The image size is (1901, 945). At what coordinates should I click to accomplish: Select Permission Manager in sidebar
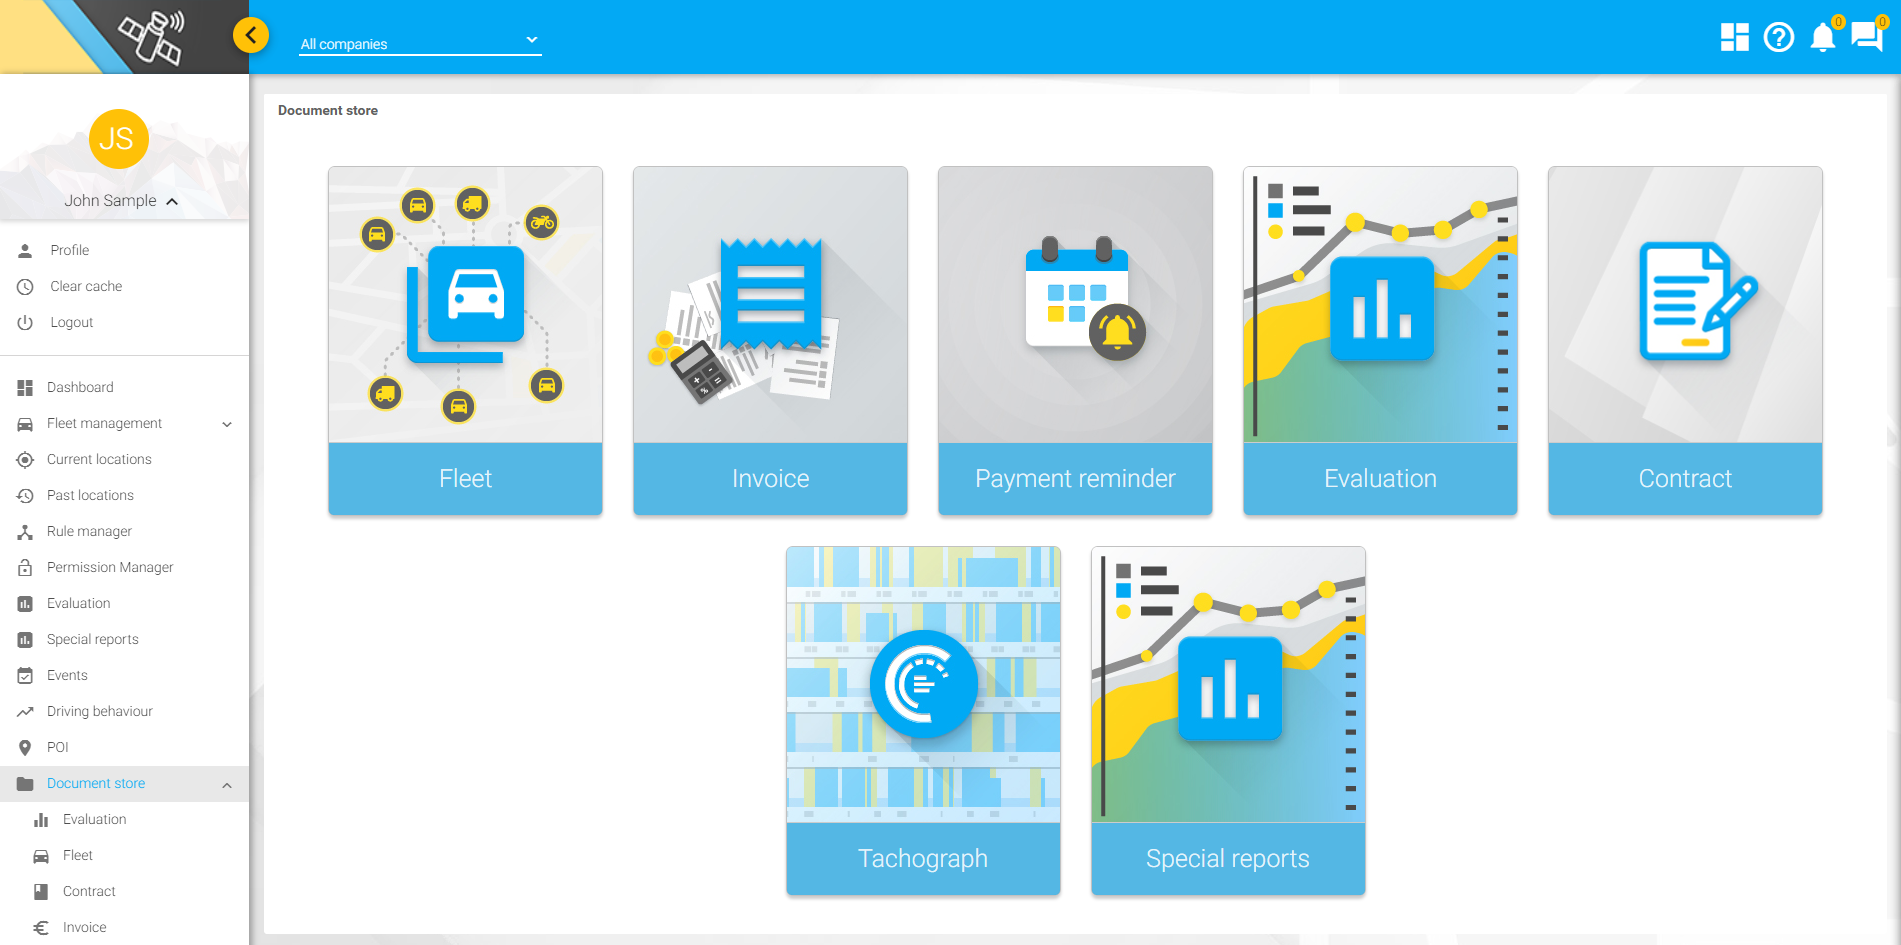pos(110,567)
